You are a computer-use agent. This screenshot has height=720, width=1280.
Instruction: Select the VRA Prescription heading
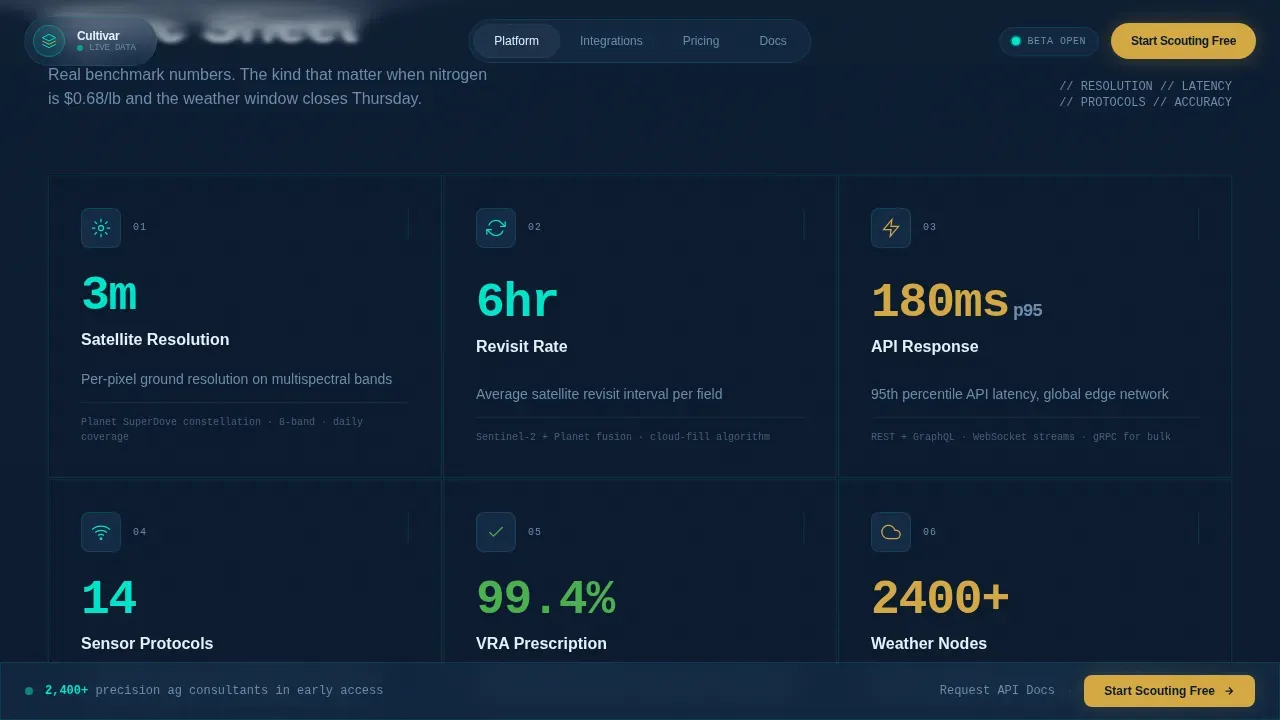[541, 644]
